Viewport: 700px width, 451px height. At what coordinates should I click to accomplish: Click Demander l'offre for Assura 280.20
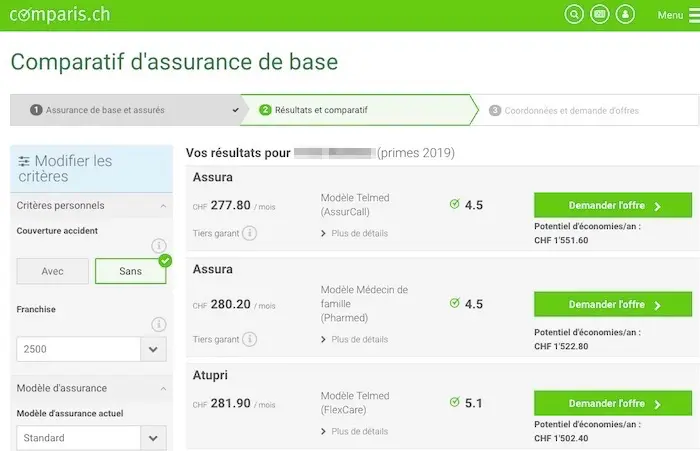click(x=613, y=305)
